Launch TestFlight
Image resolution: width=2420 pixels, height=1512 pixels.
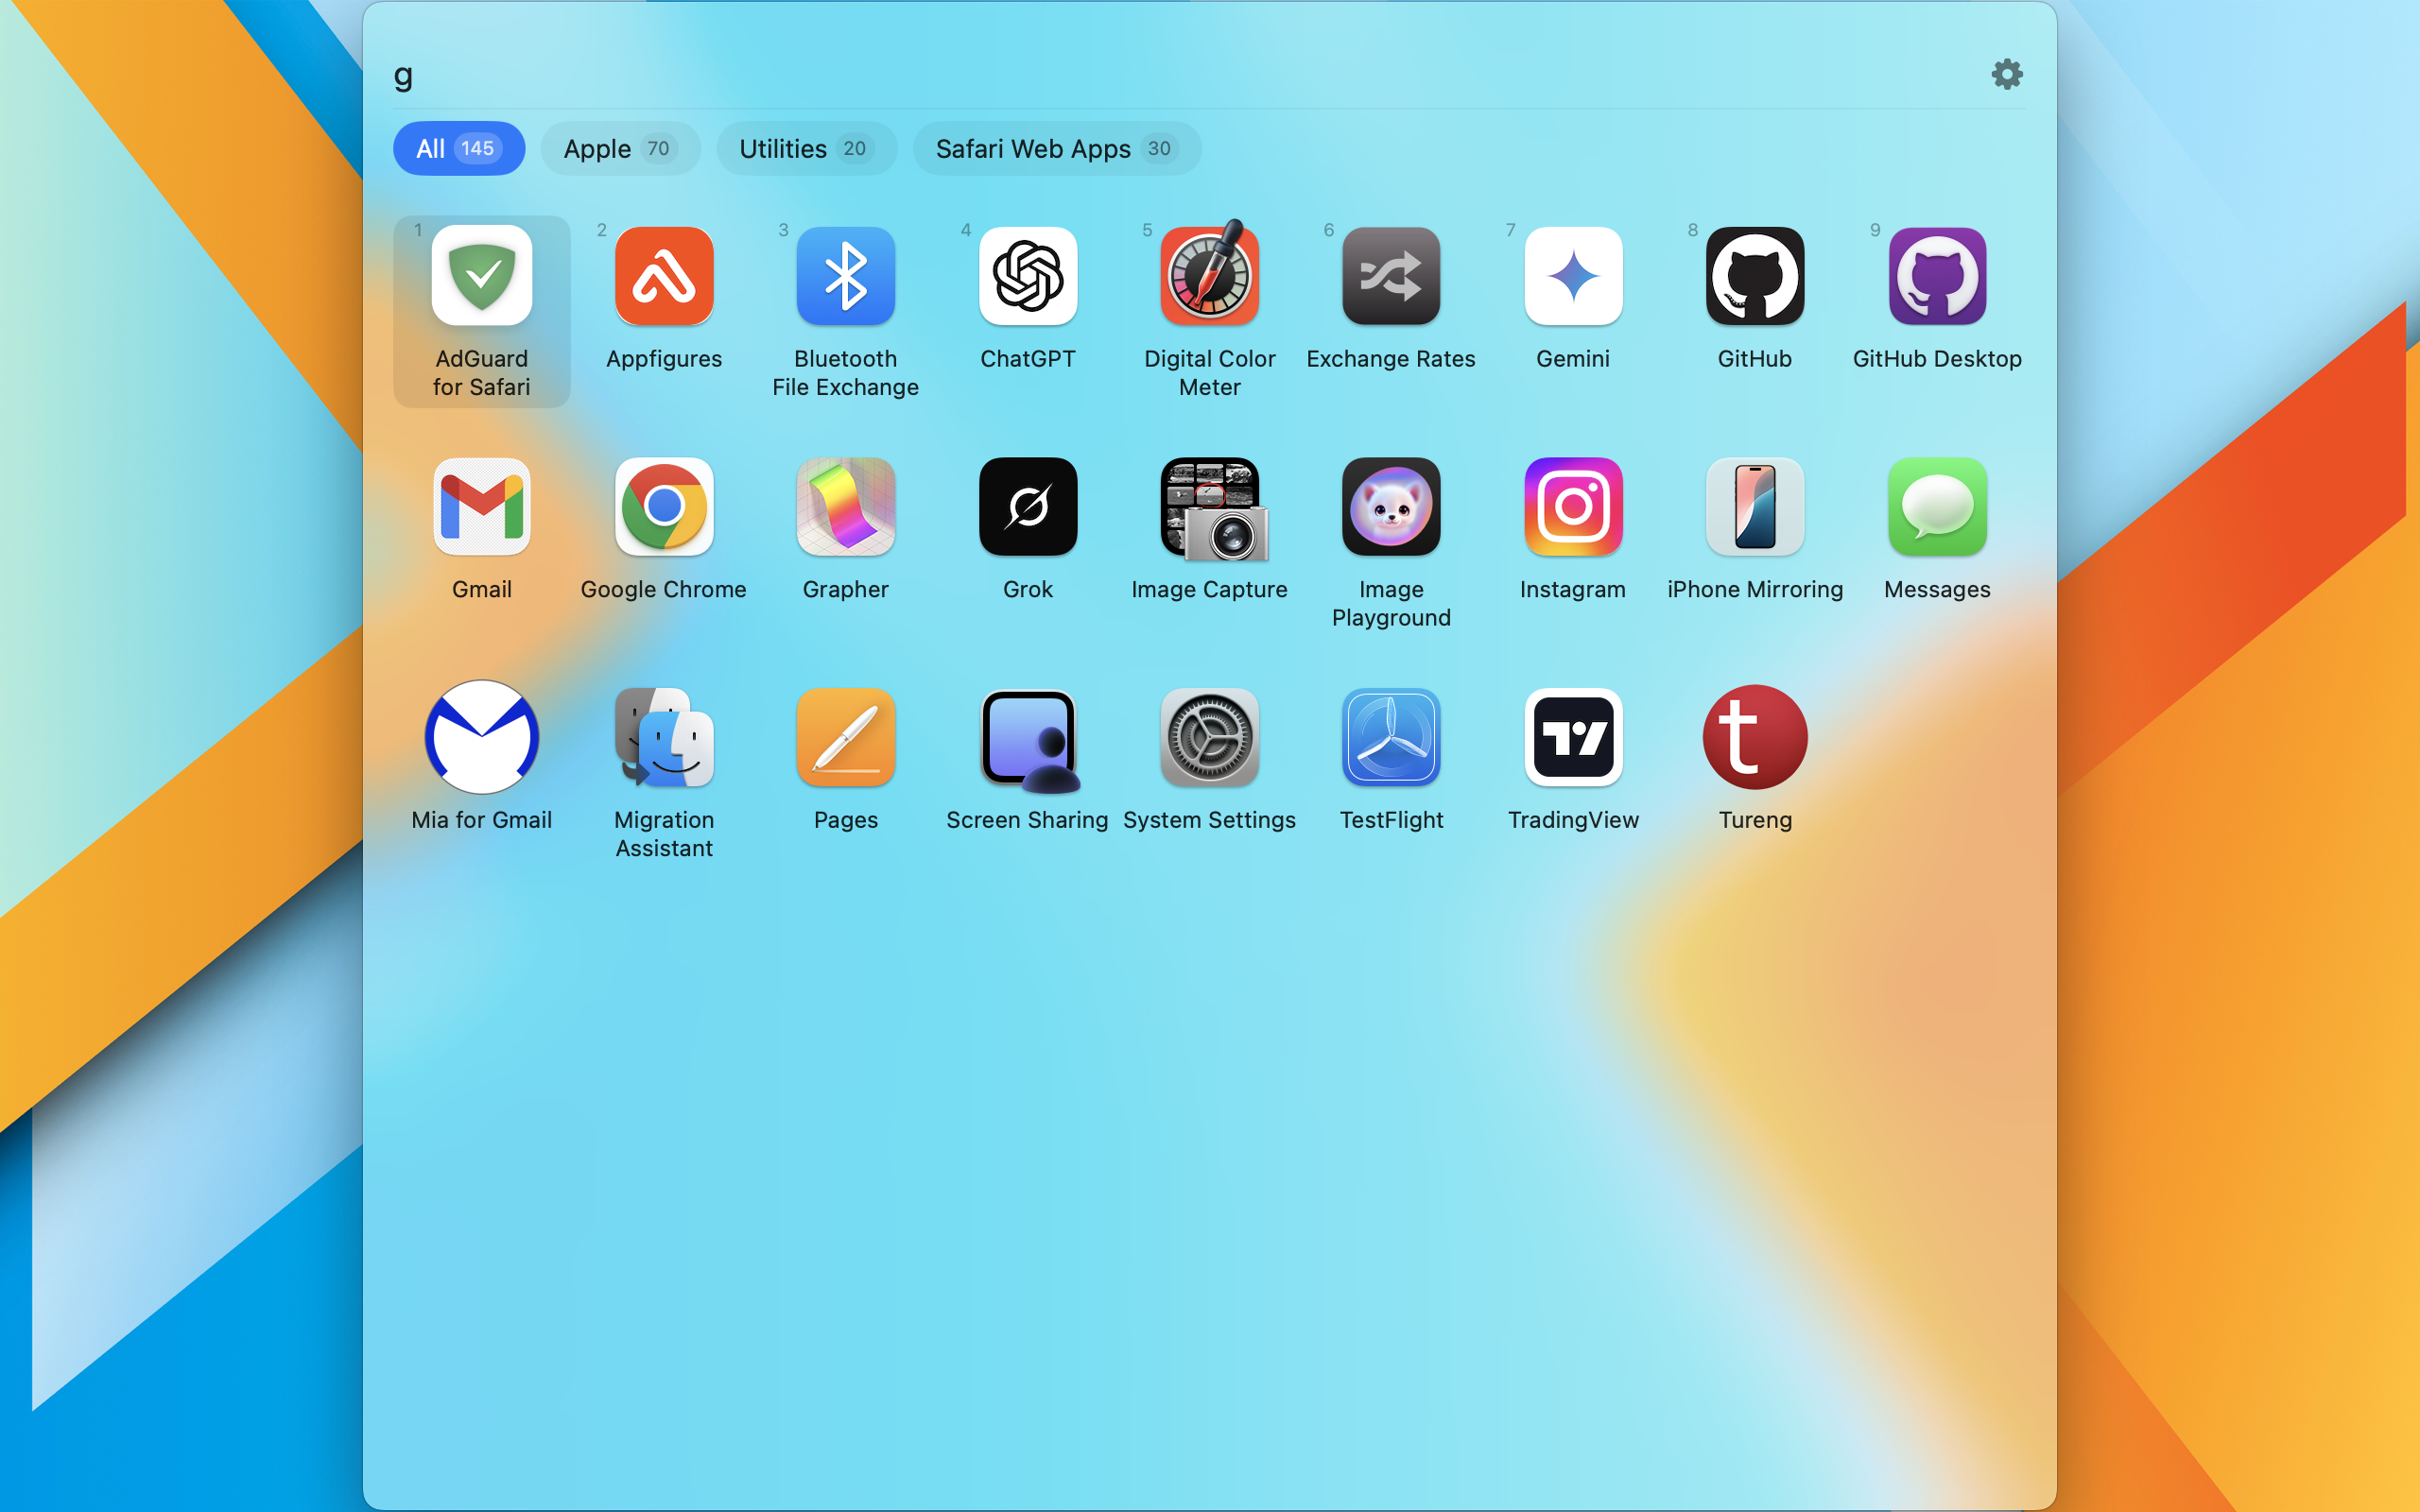click(x=1390, y=737)
